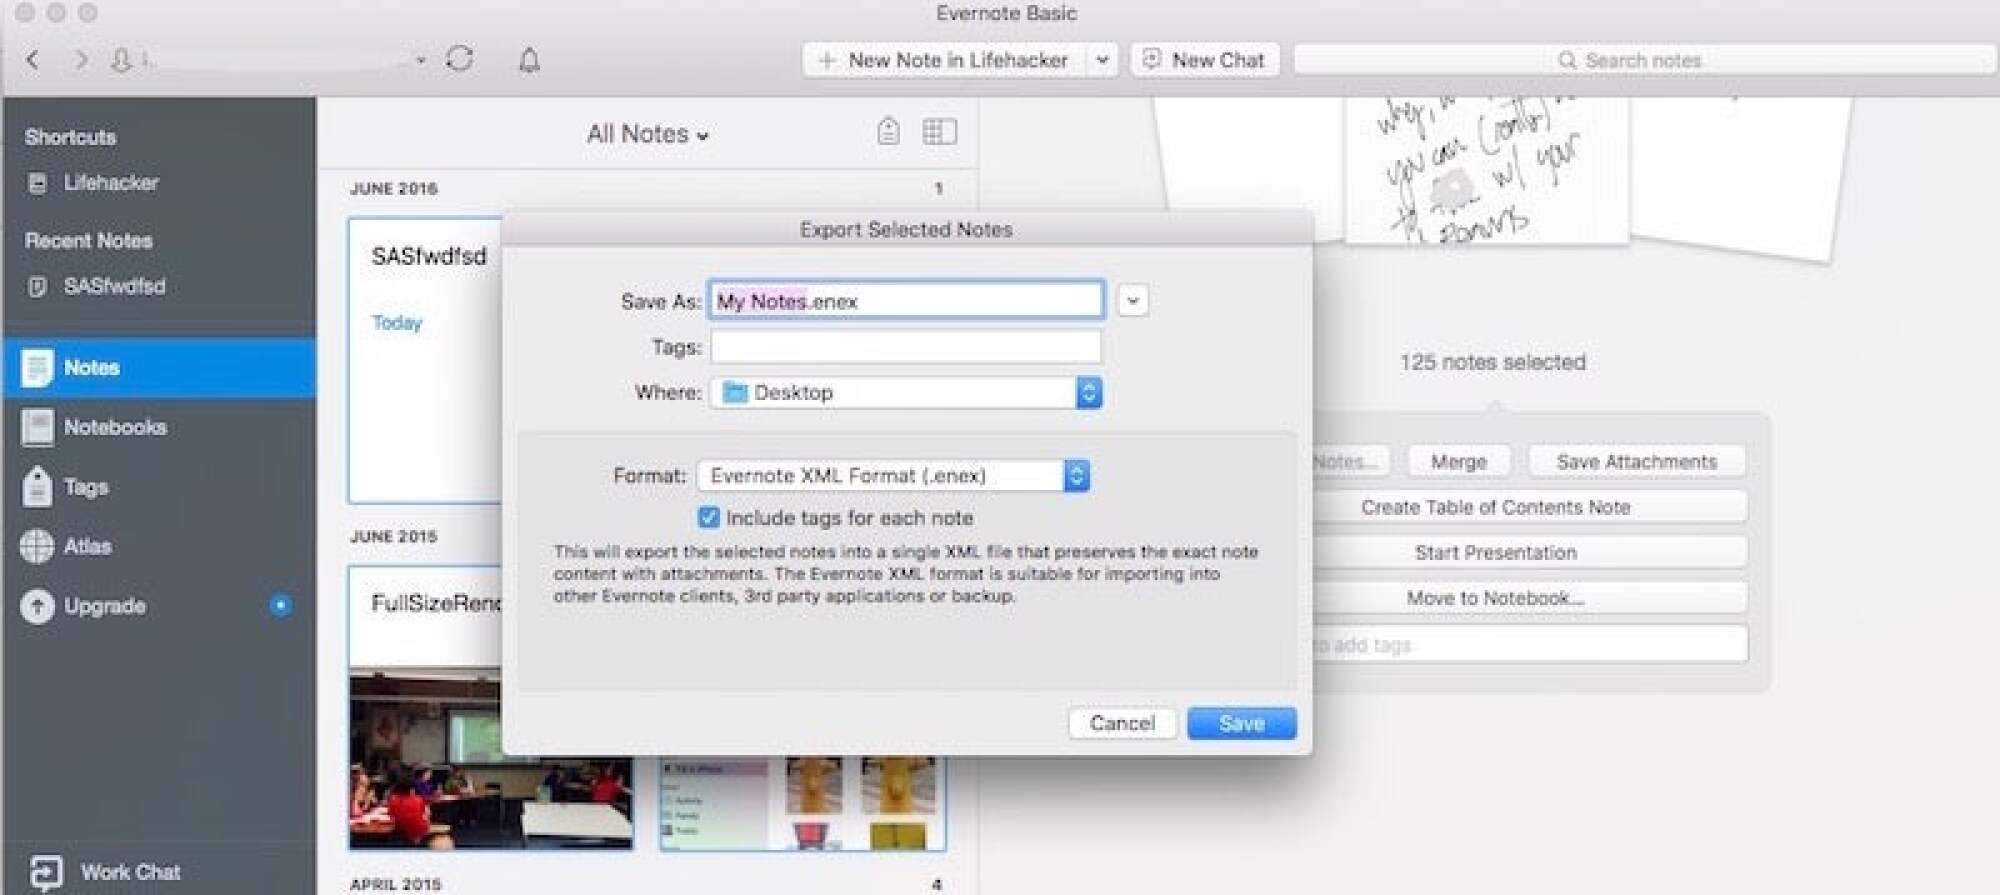This screenshot has width=2000, height=895.
Task: Click the Work Chat icon
Action: coord(46,873)
